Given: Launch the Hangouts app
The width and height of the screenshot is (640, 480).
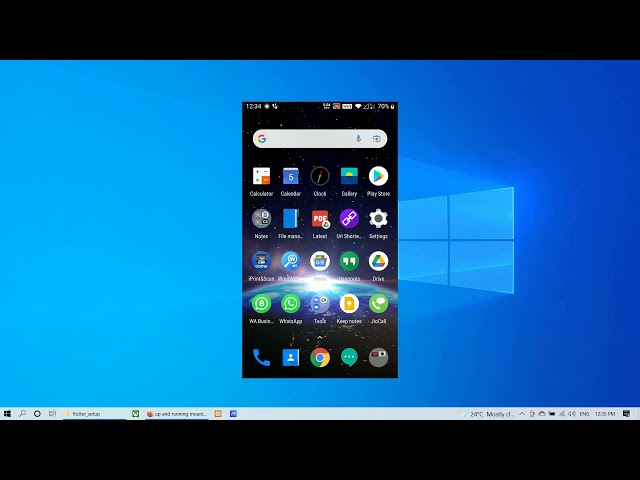Looking at the screenshot, I should [349, 262].
